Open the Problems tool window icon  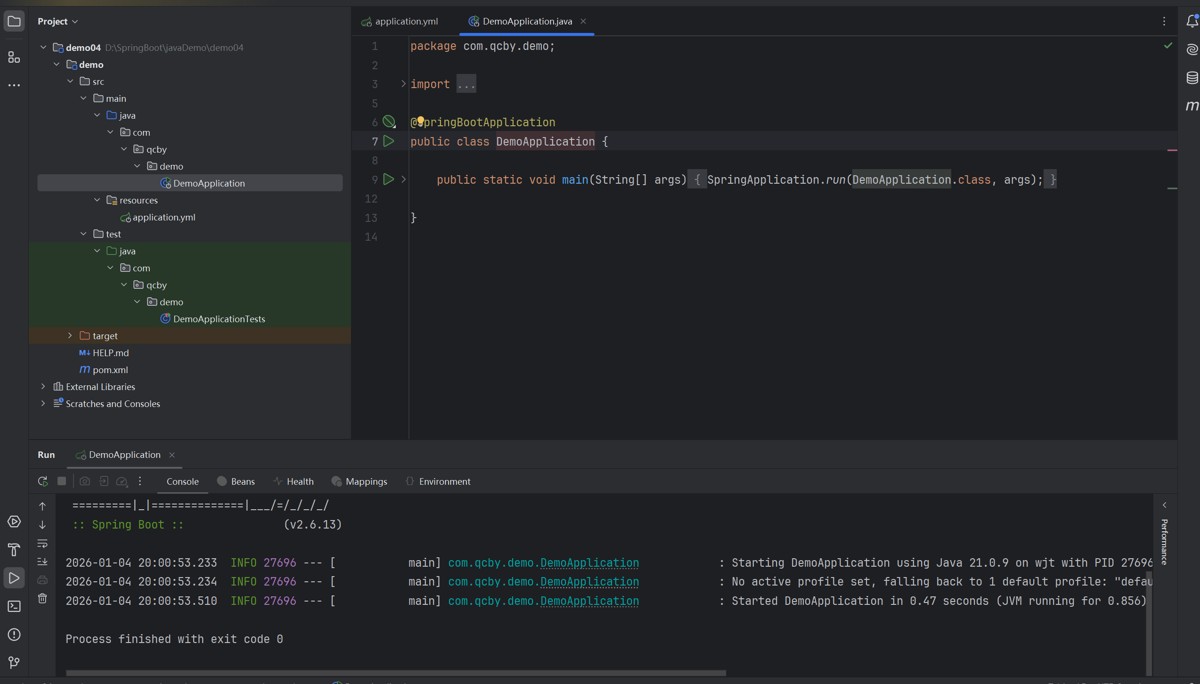tap(14, 634)
